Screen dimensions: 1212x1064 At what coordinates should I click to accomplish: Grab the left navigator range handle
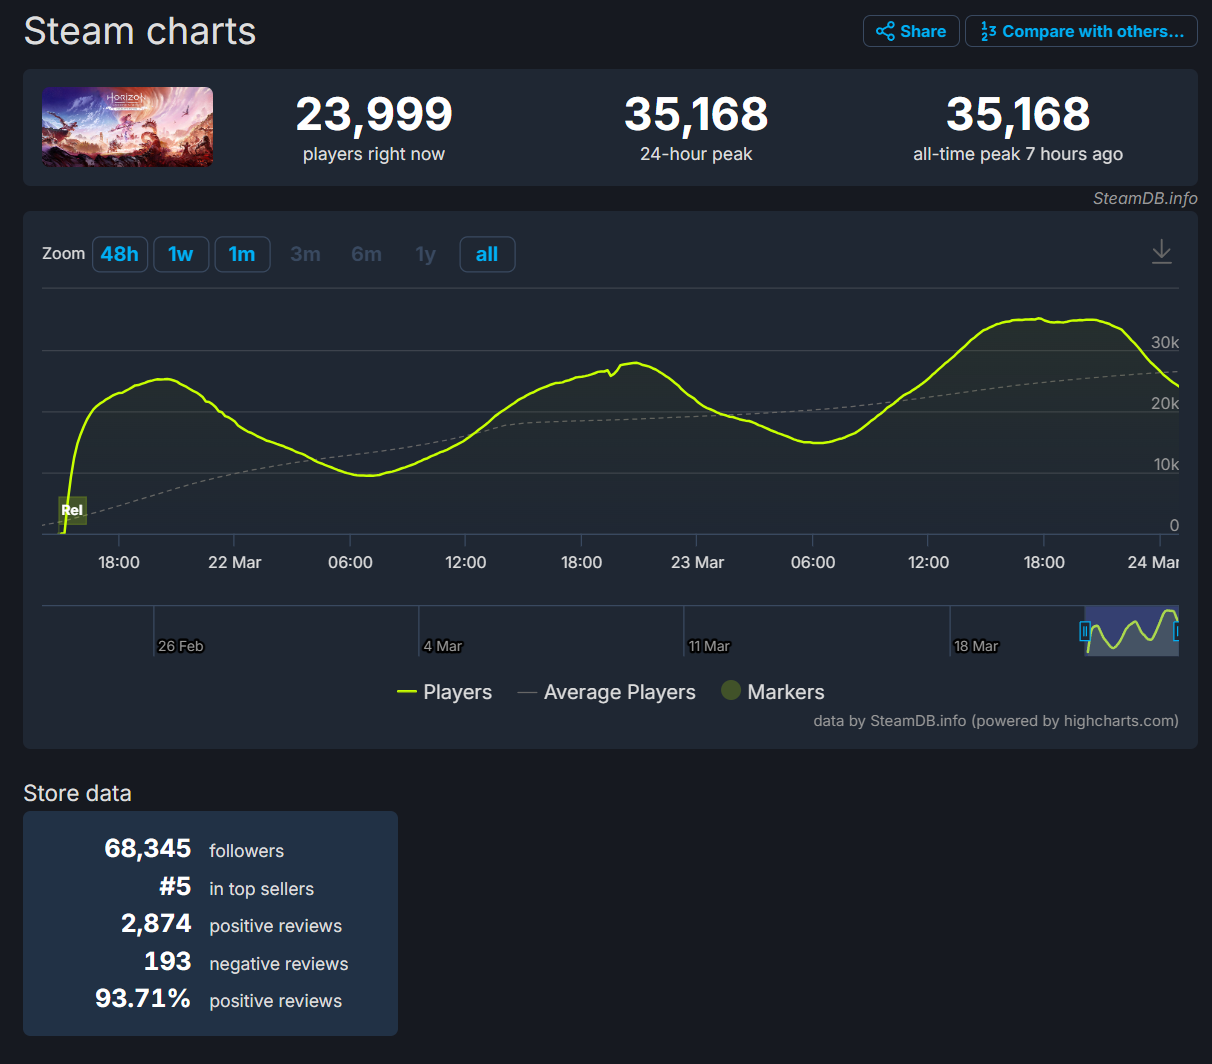pyautogui.click(x=1085, y=631)
